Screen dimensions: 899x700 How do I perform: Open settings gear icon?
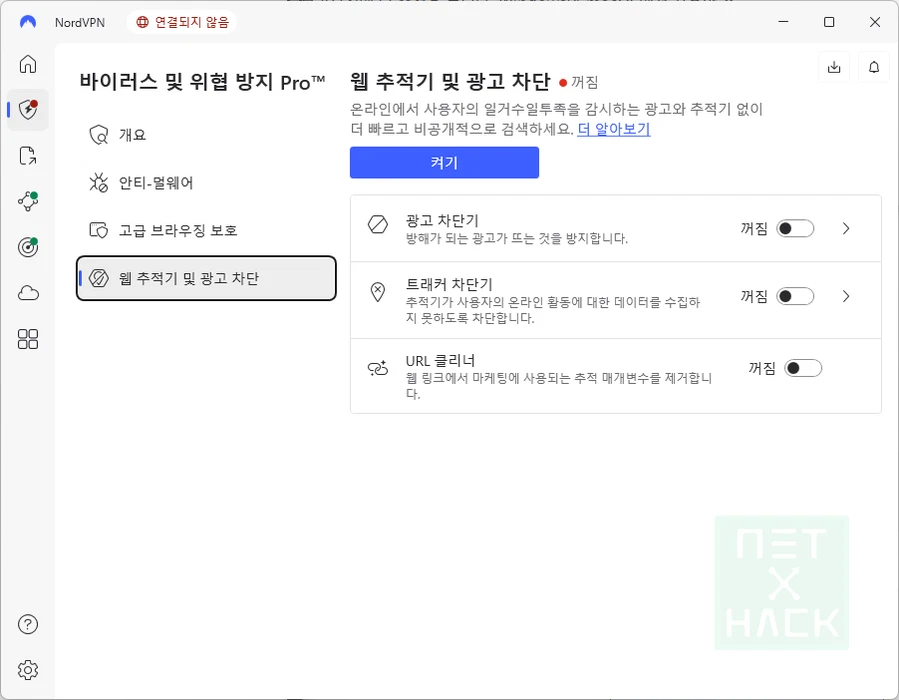pyautogui.click(x=28, y=669)
